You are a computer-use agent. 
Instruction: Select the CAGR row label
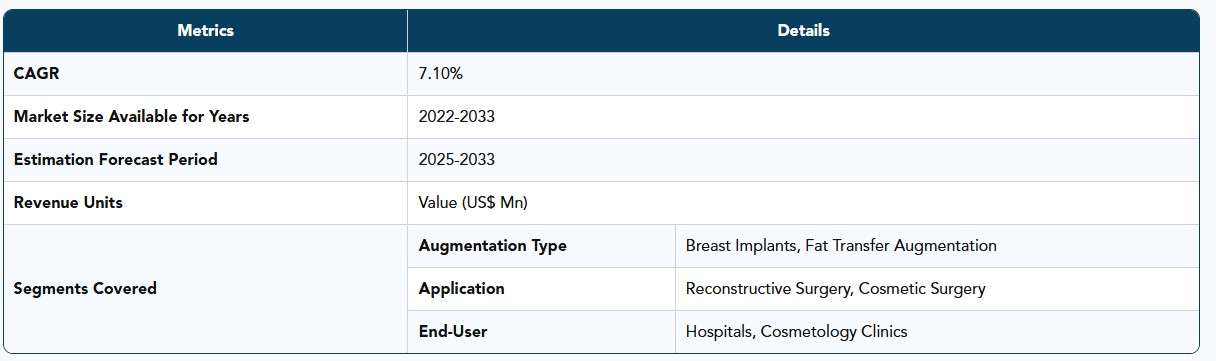click(38, 73)
